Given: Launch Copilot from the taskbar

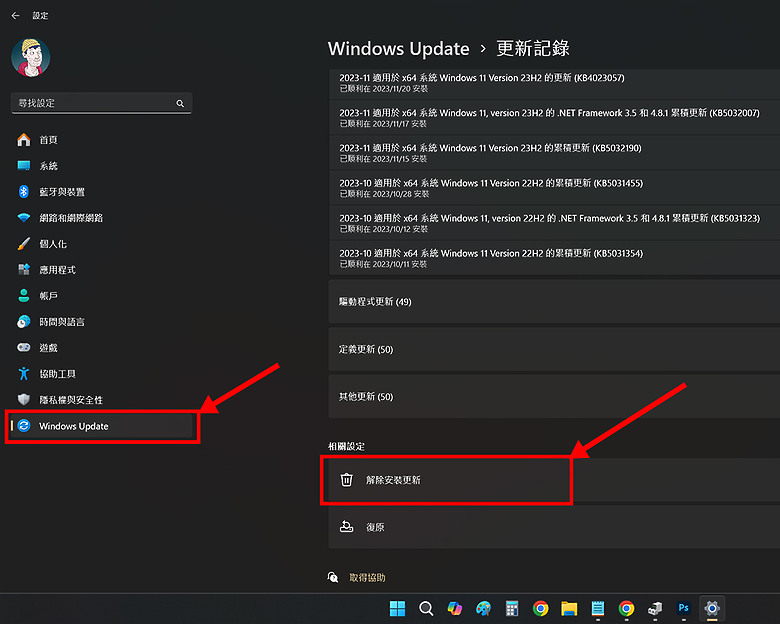Looking at the screenshot, I should click(x=455, y=608).
